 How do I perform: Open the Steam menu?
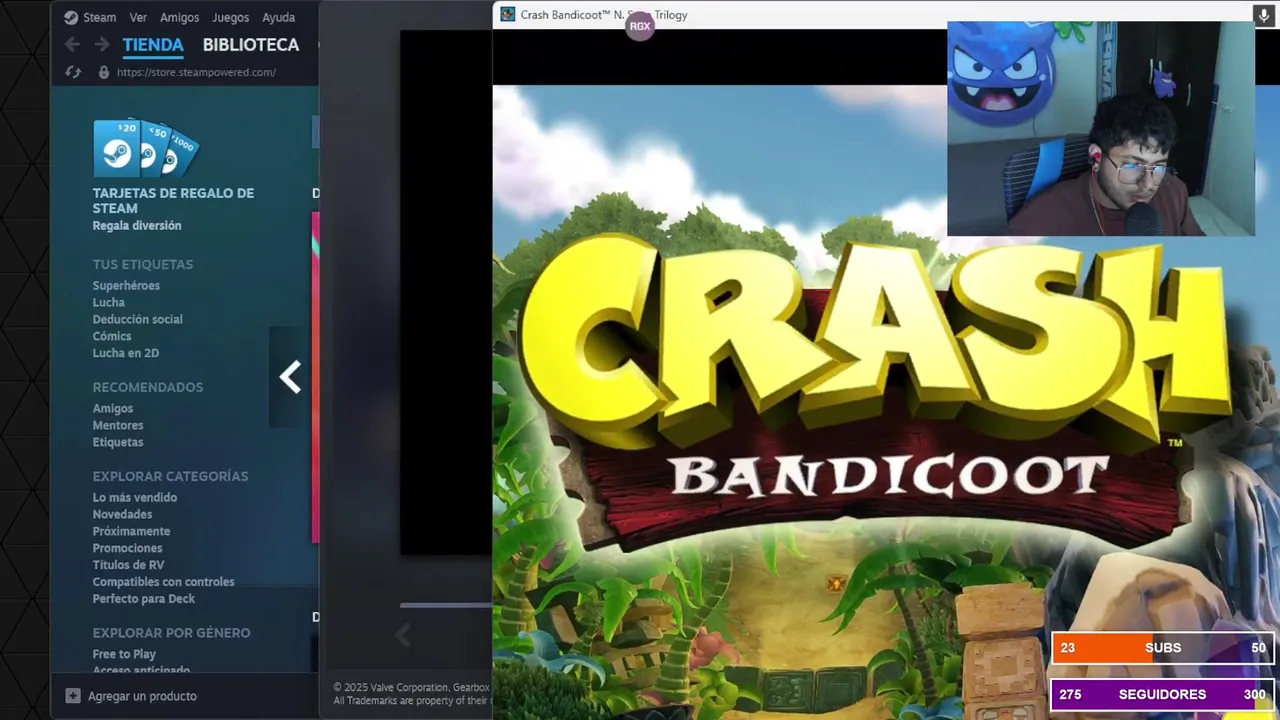point(99,17)
